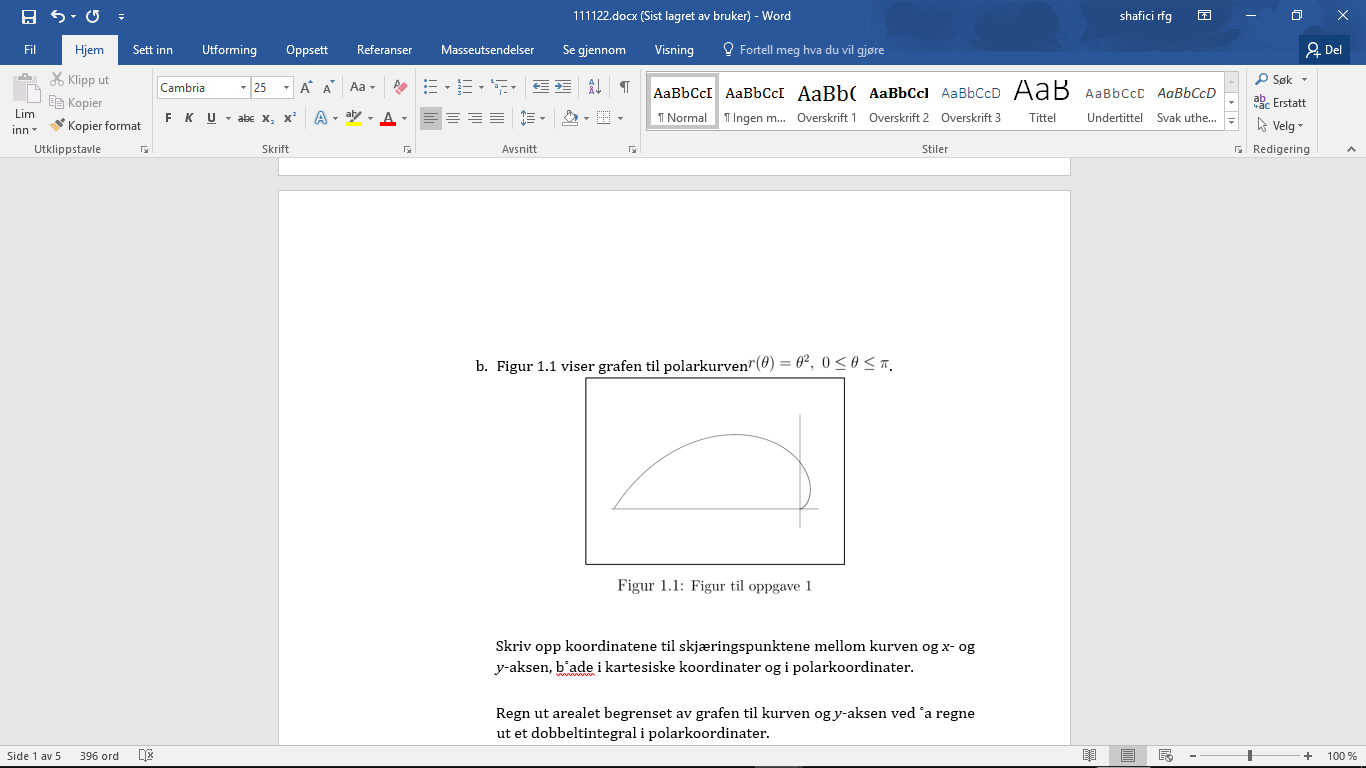This screenshot has height=768, width=1366.
Task: Click Kopier in the clipboard group
Action: [76, 103]
